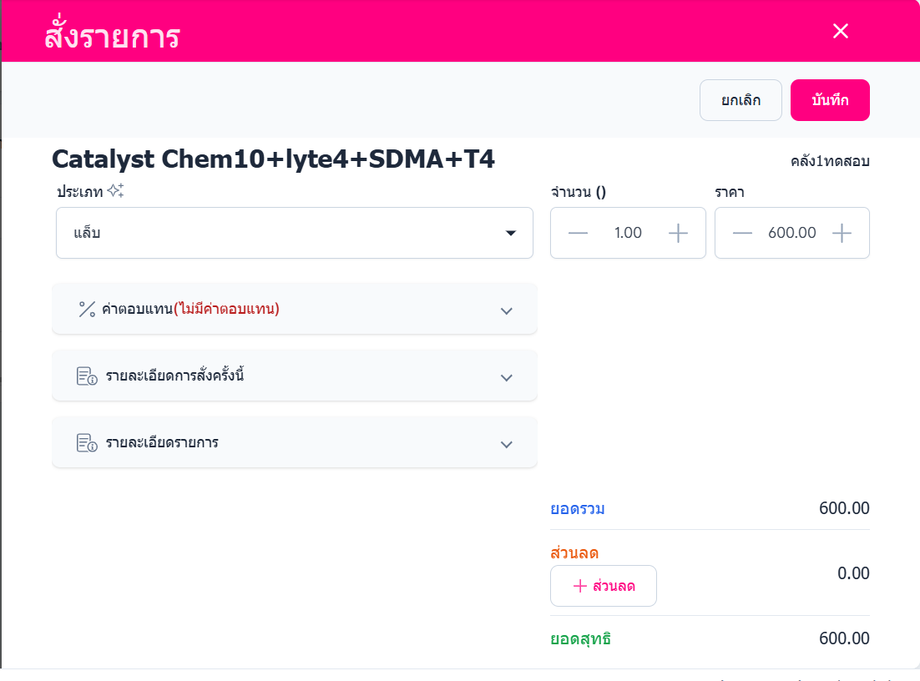The height and width of the screenshot is (681, 920).
Task: Click the บันทึก save button
Action: tap(830, 100)
